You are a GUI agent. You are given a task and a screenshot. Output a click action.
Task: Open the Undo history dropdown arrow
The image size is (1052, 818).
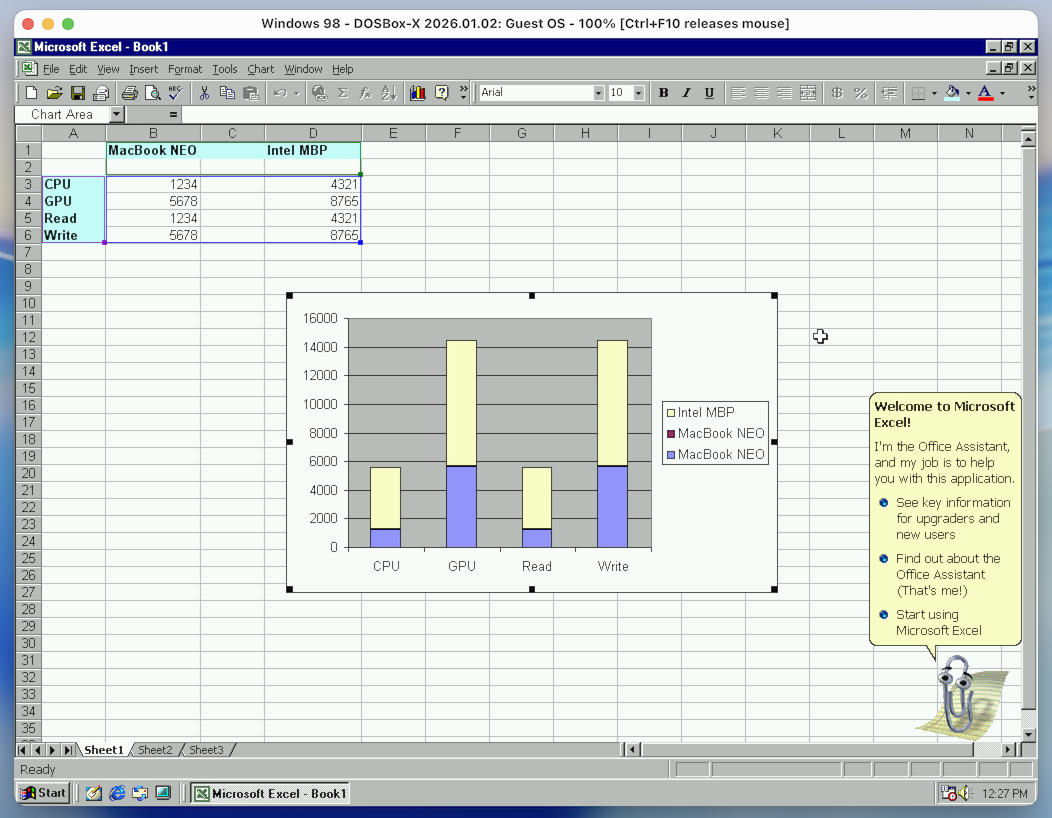pos(297,93)
